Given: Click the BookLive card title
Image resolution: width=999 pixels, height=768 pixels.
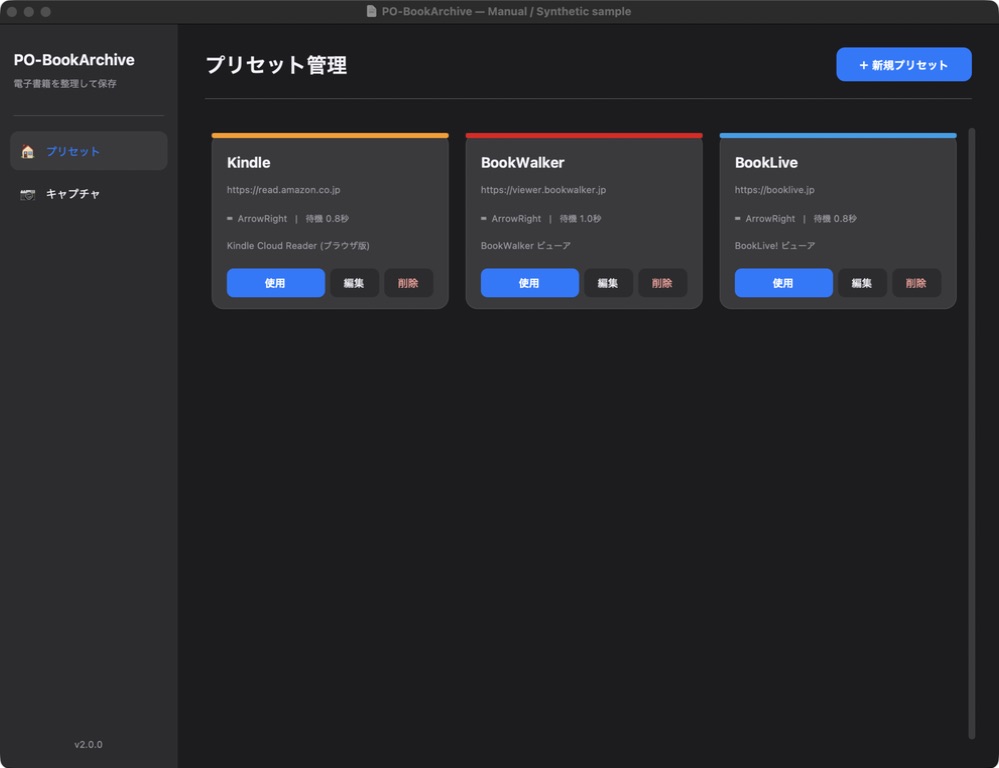Looking at the screenshot, I should 766,163.
